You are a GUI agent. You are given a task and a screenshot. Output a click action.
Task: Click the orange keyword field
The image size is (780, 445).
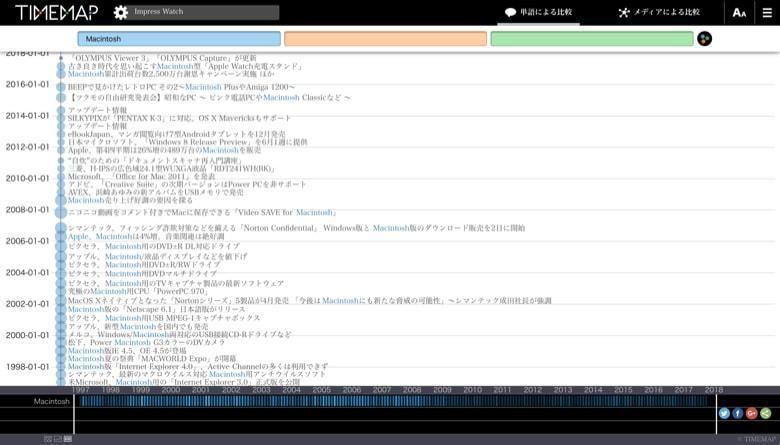tap(386, 39)
